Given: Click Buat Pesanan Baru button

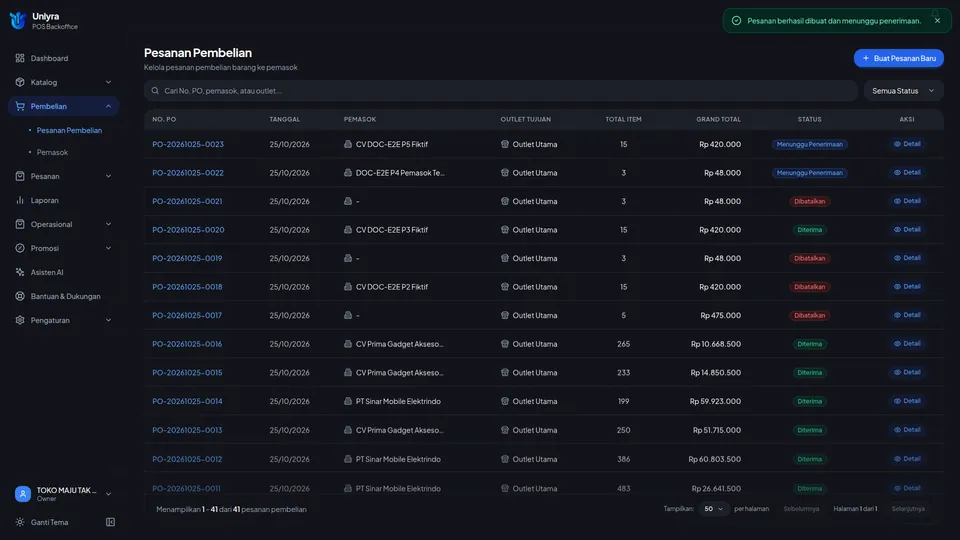Looking at the screenshot, I should [899, 58].
